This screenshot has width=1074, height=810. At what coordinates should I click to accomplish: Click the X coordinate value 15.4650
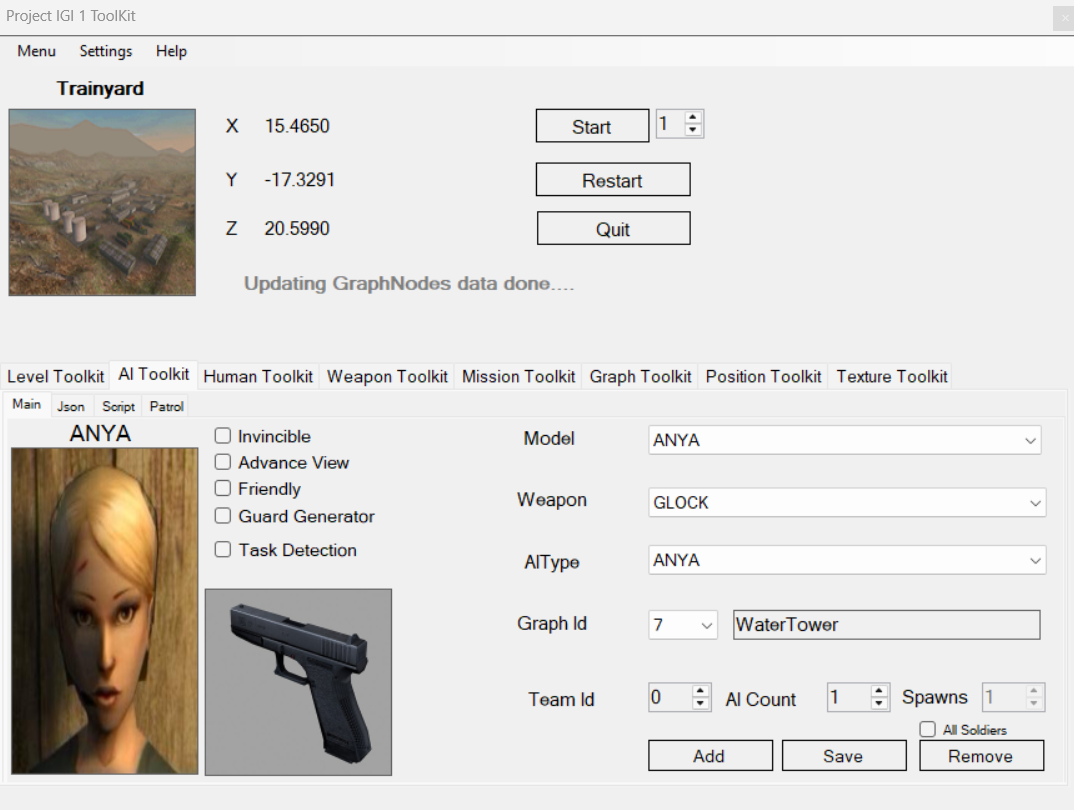pos(297,126)
